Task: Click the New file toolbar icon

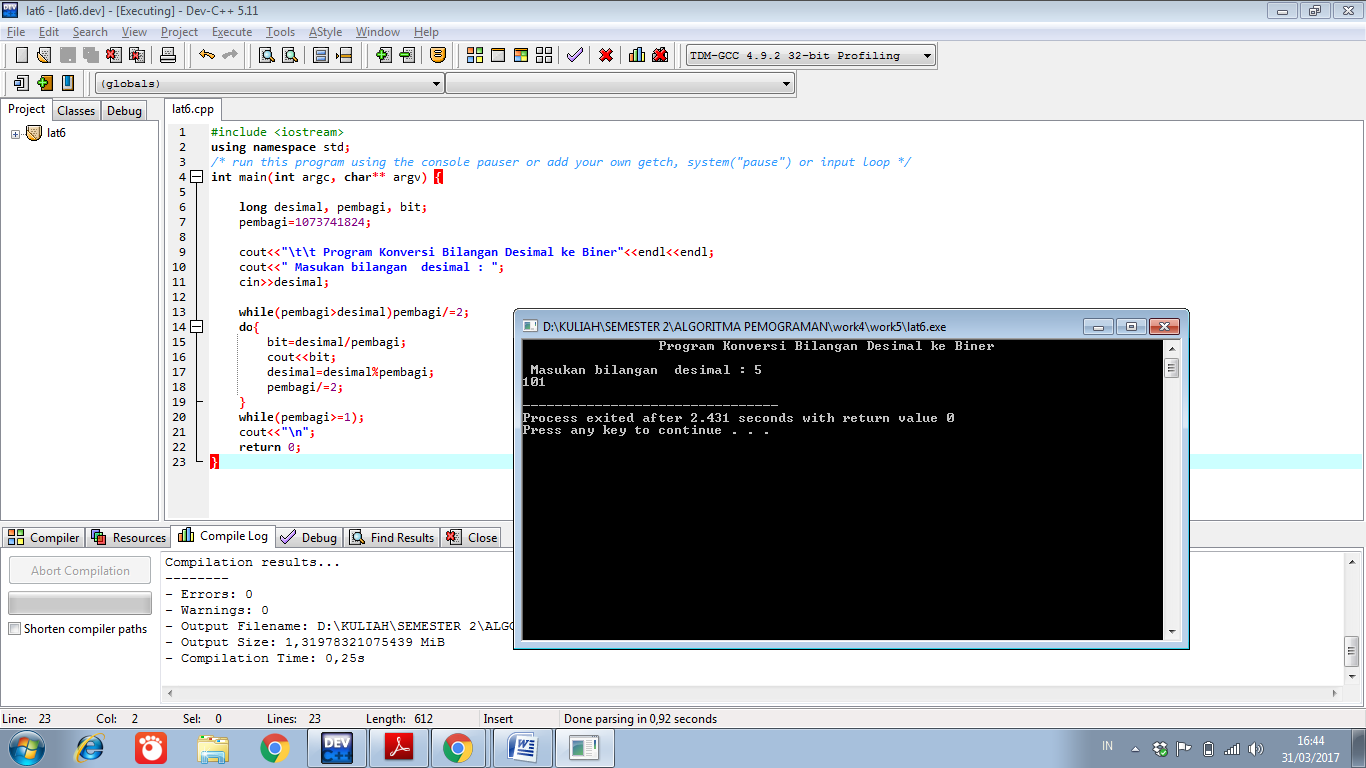Action: pyautogui.click(x=21, y=55)
